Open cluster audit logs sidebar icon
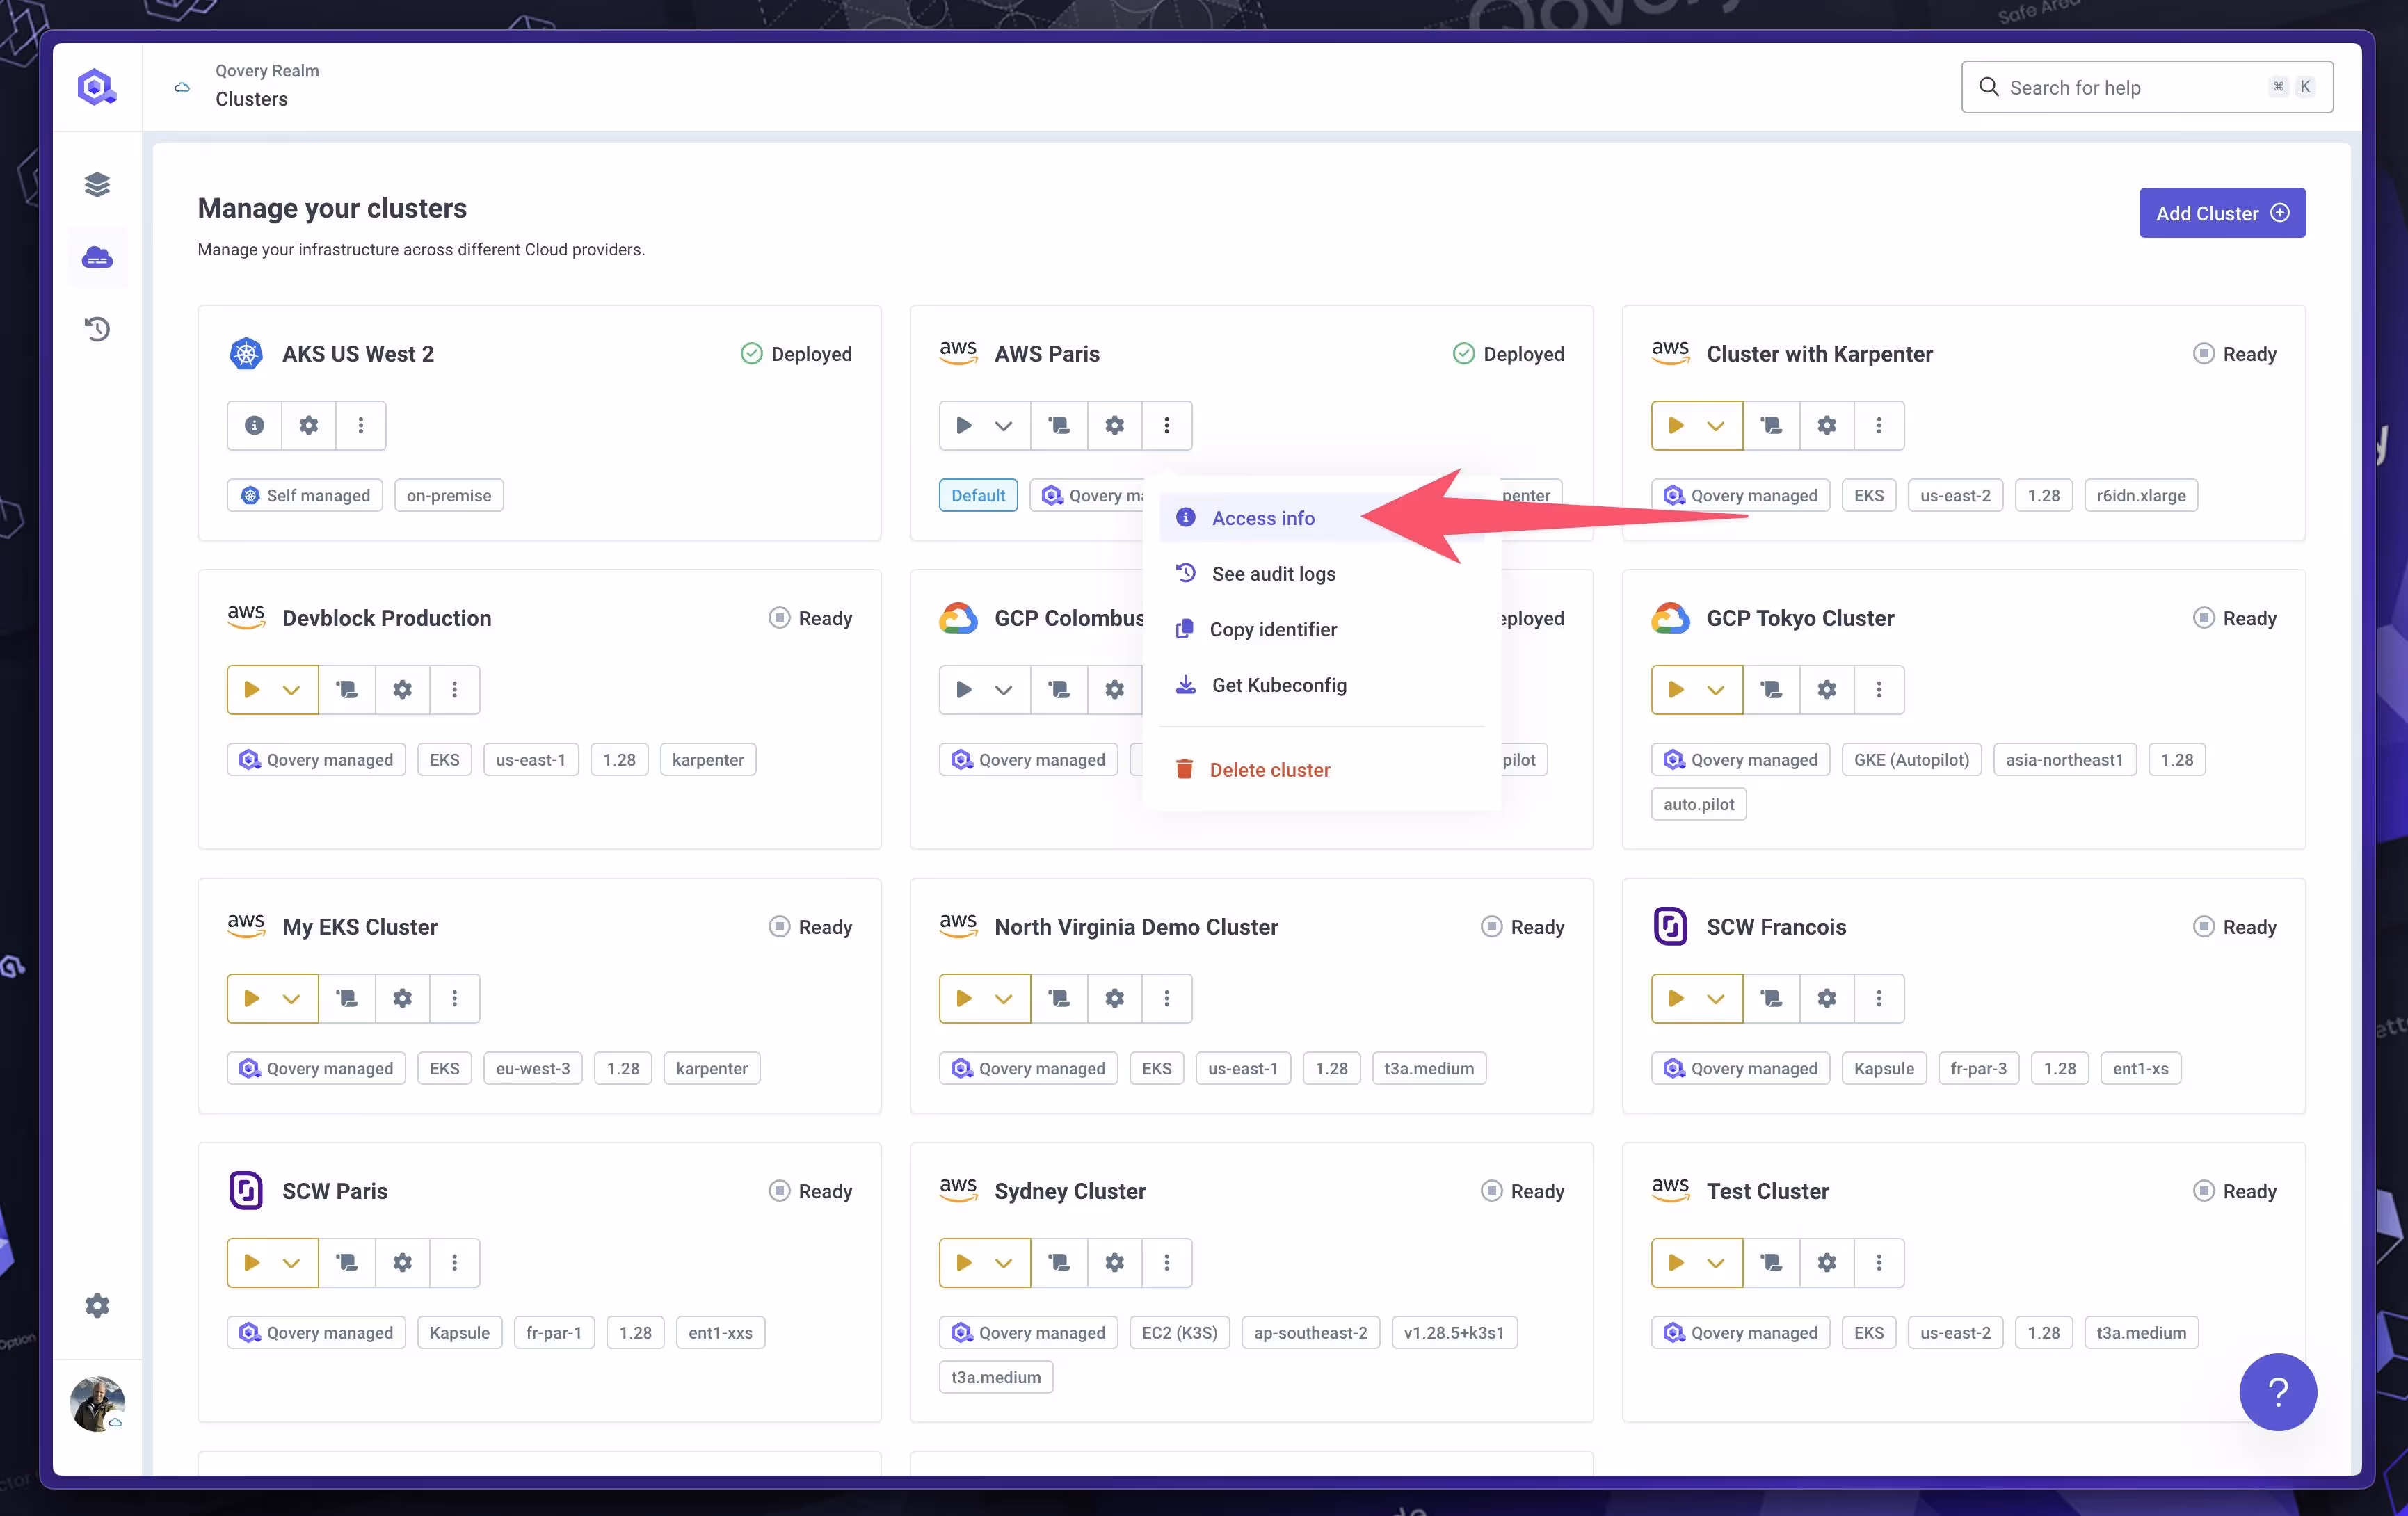This screenshot has width=2408, height=1516. (x=97, y=329)
